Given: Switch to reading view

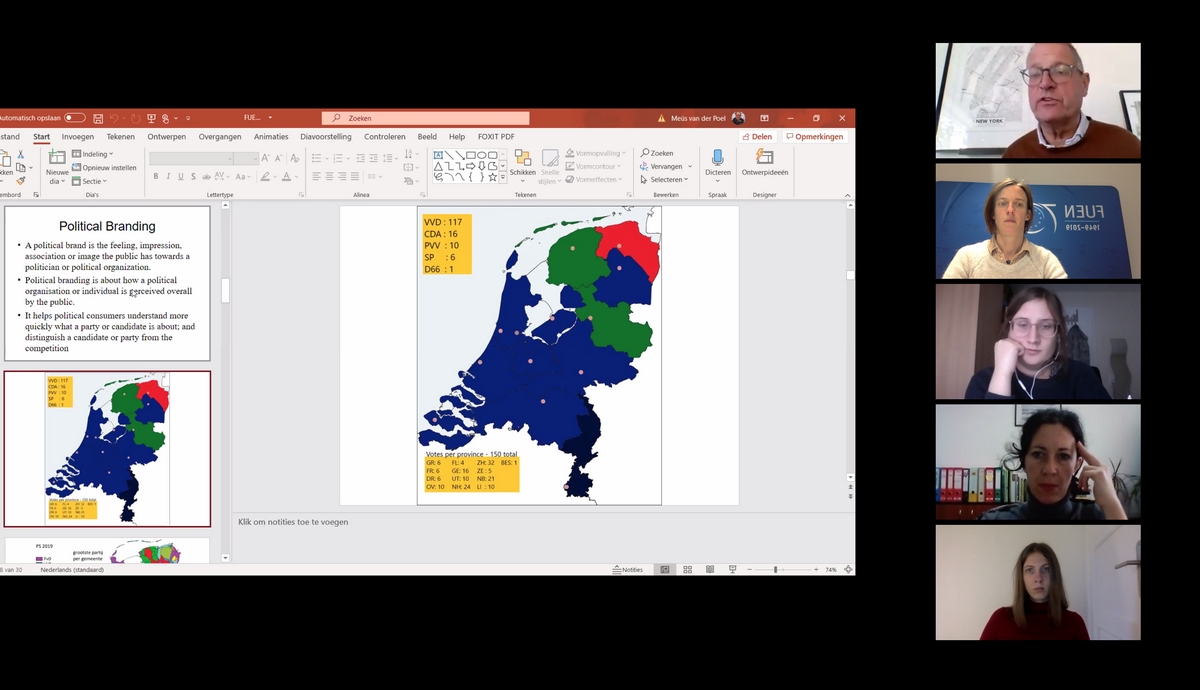Looking at the screenshot, I should [x=710, y=569].
